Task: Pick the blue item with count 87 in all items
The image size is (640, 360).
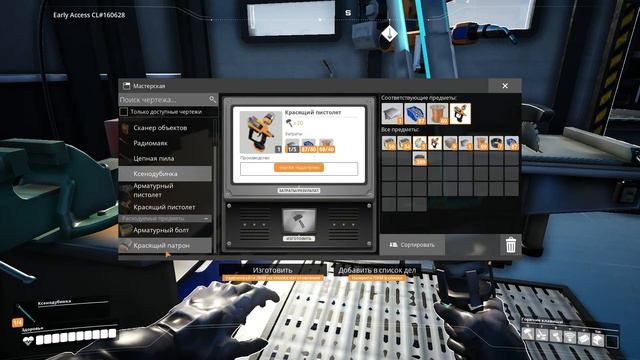Action: [512, 143]
